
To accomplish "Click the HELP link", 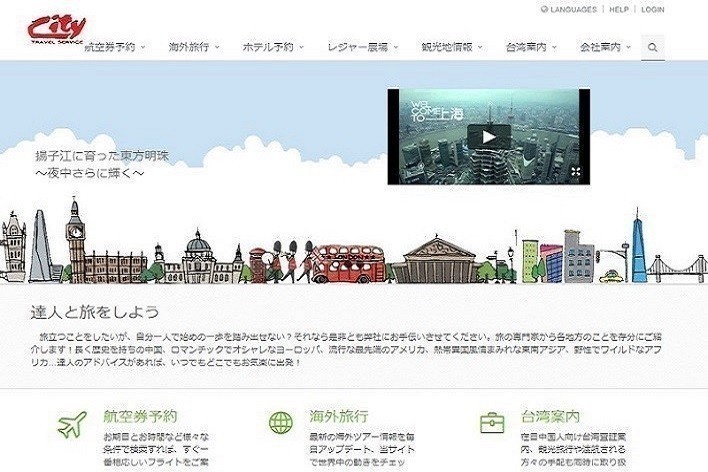I will 619,10.
